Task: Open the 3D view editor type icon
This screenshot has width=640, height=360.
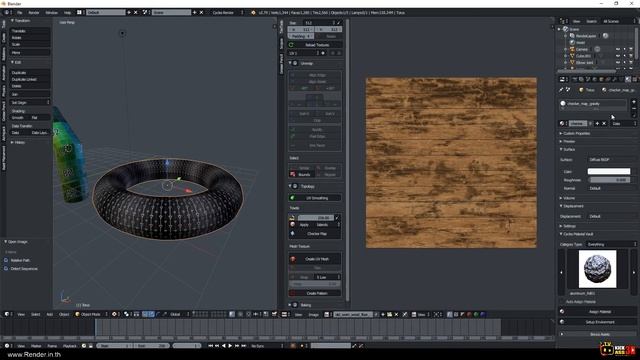Action: 7,314
